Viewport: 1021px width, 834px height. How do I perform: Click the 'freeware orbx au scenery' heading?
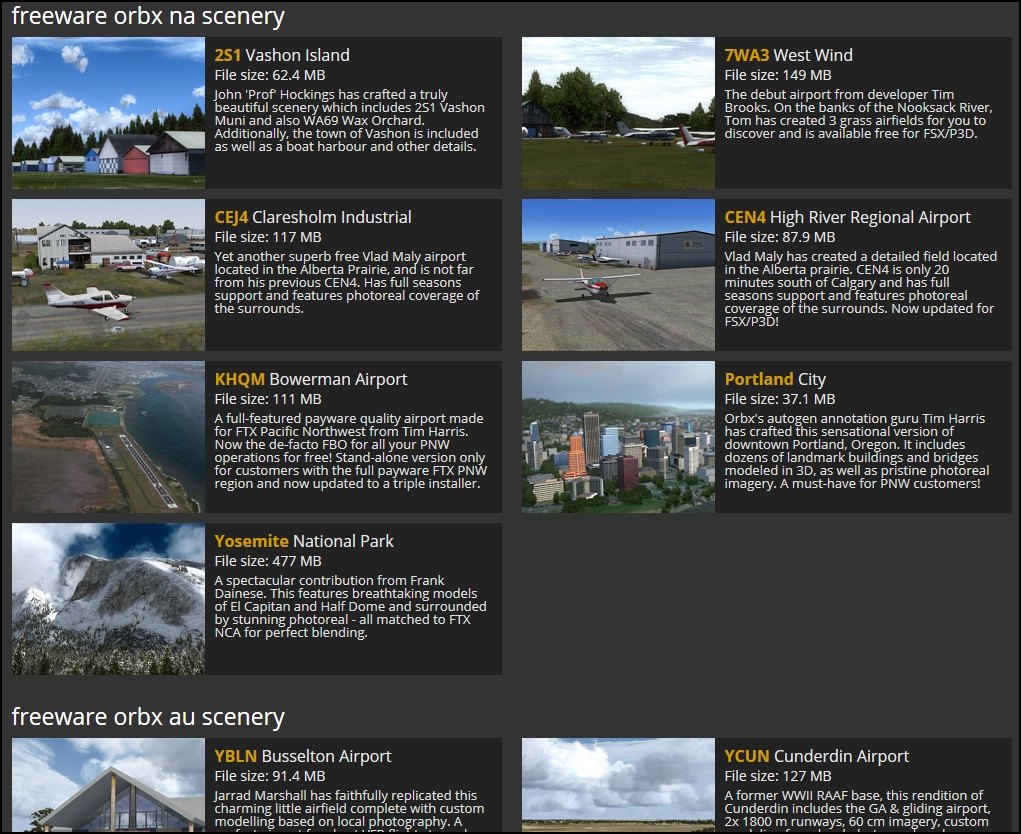[x=148, y=717]
